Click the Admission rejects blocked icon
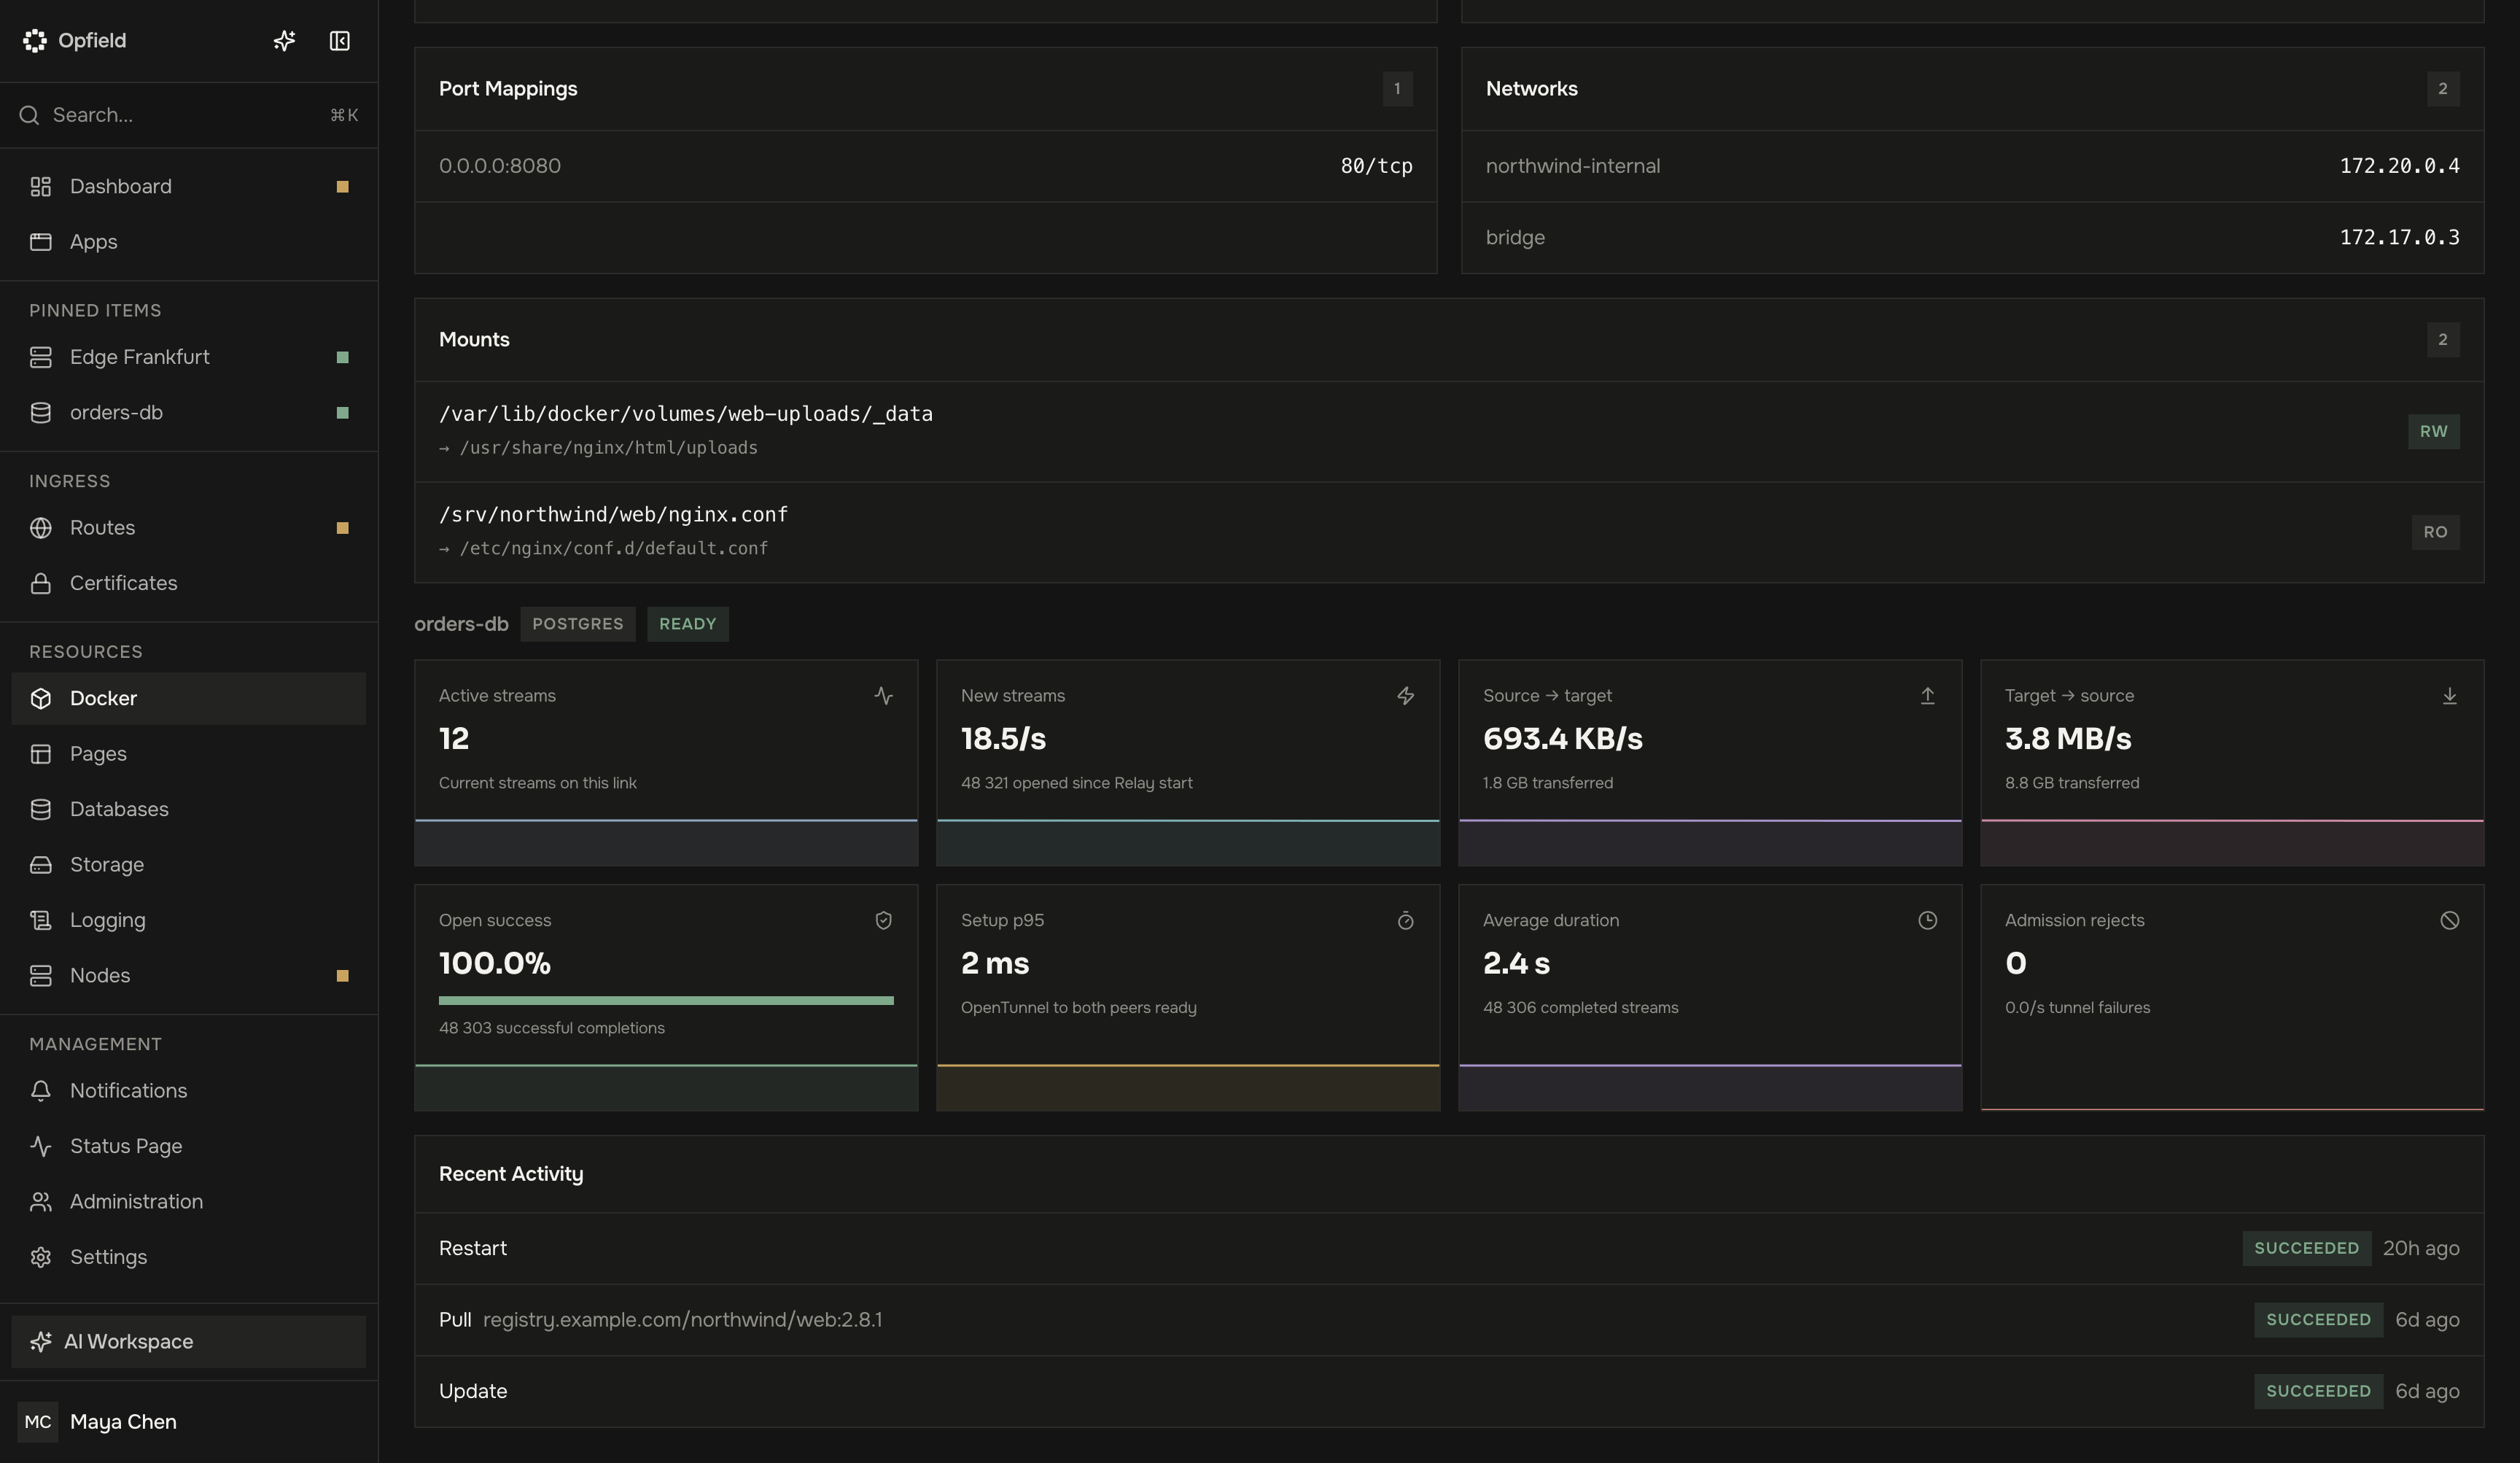This screenshot has width=2520, height=1463. pos(2450,921)
